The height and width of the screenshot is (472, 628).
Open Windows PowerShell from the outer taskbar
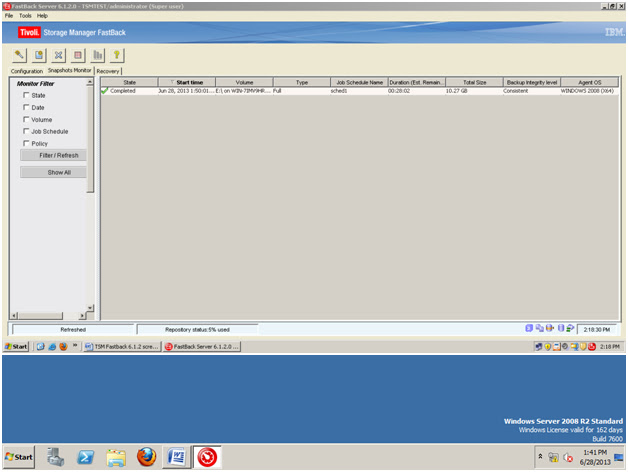click(x=86, y=457)
